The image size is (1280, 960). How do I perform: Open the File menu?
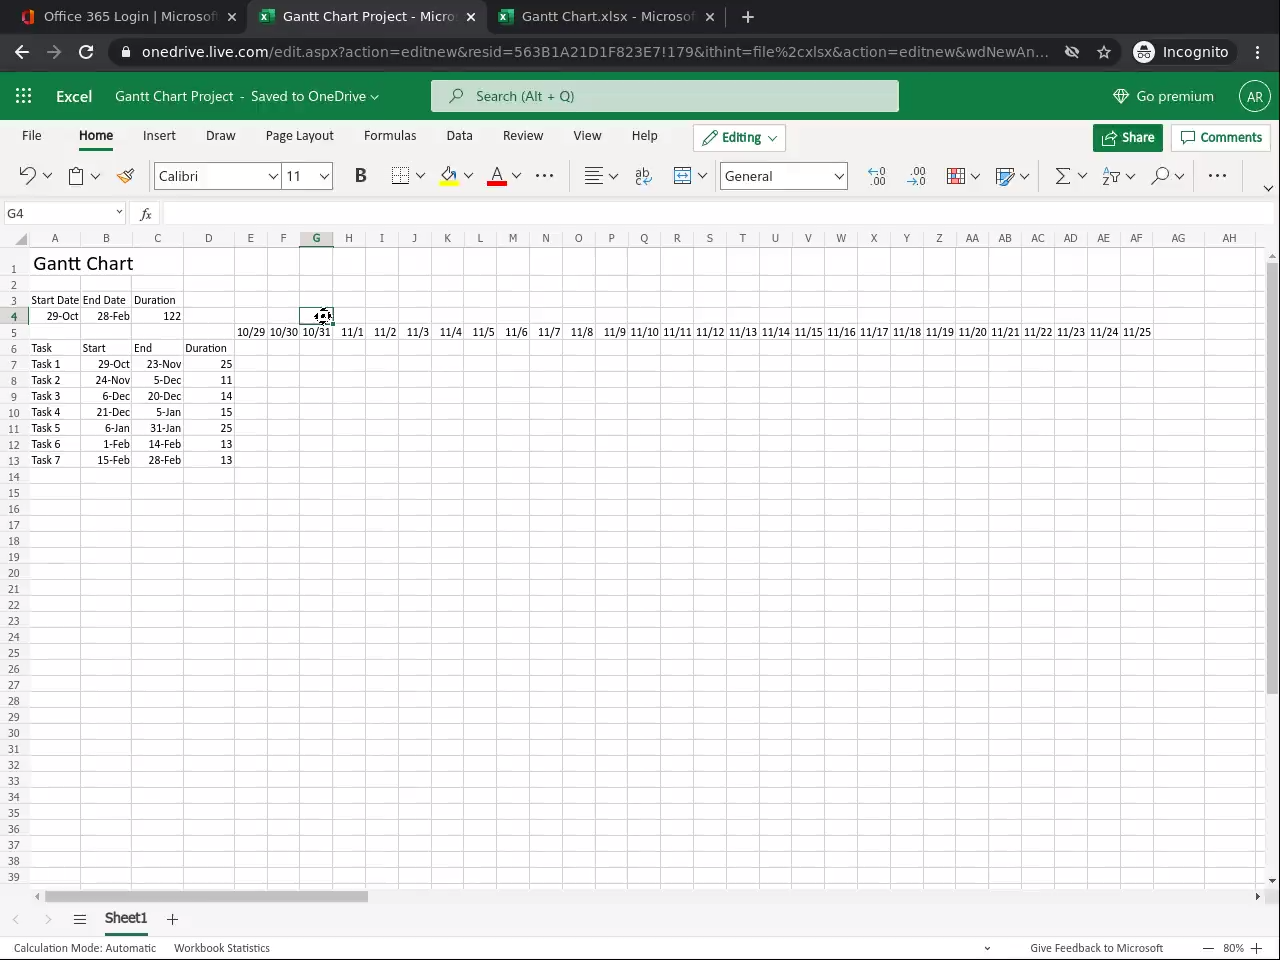point(32,136)
